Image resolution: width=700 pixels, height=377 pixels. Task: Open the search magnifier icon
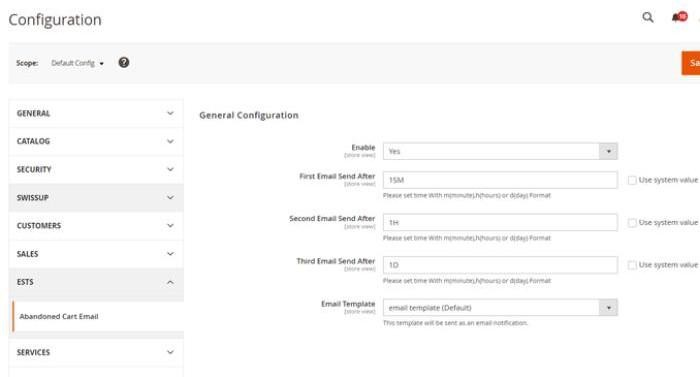pos(648,17)
